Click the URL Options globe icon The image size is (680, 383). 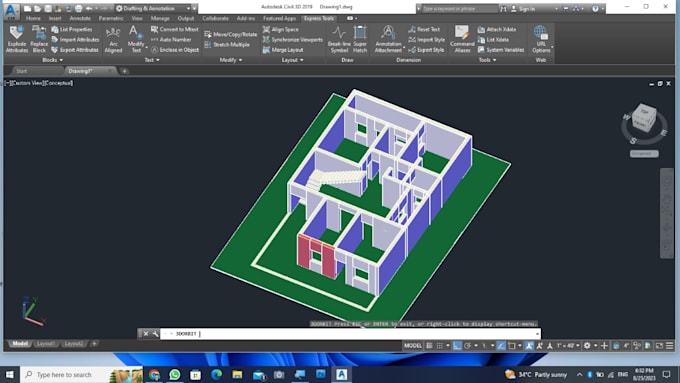pyautogui.click(x=540, y=33)
